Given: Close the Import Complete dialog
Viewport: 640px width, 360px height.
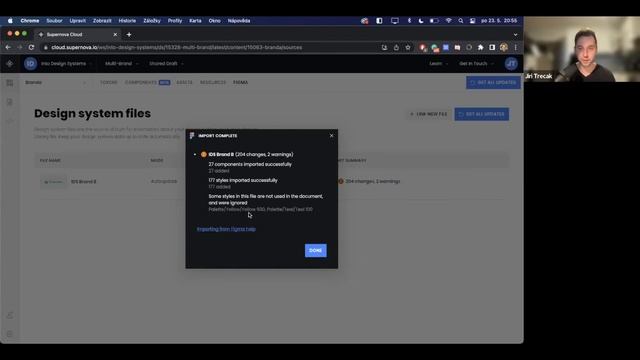Looking at the screenshot, I should (x=331, y=136).
